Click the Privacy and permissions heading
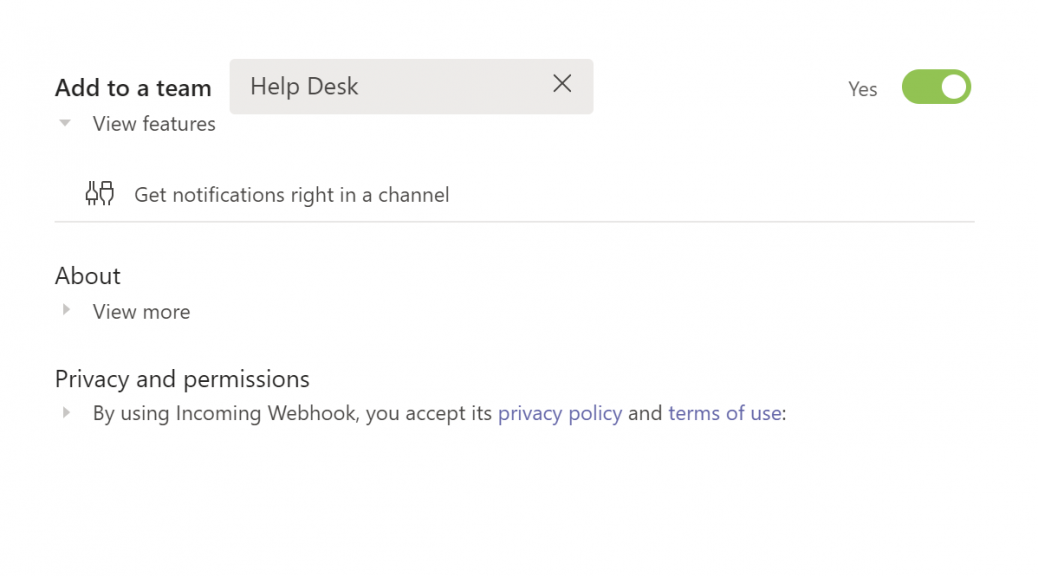The width and height of the screenshot is (1038, 576). (x=182, y=379)
